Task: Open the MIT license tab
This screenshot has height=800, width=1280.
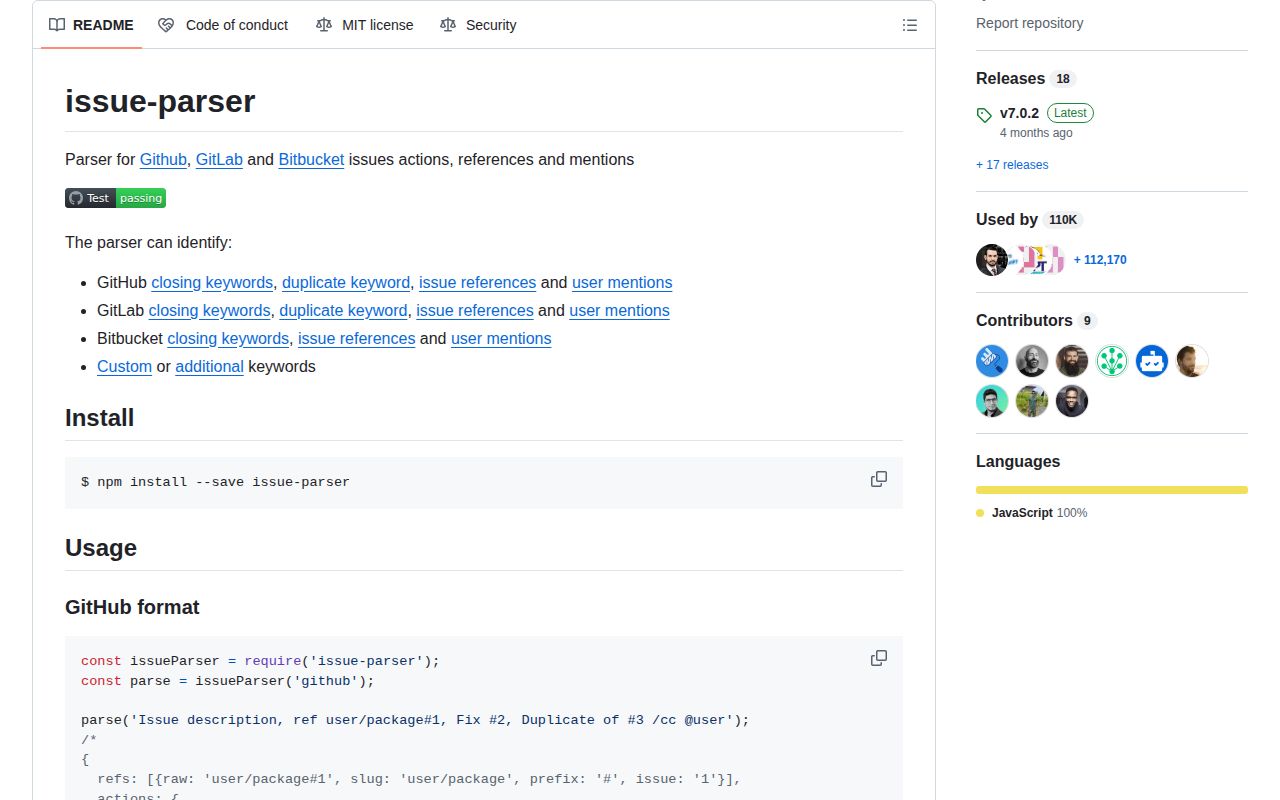Action: (x=364, y=25)
